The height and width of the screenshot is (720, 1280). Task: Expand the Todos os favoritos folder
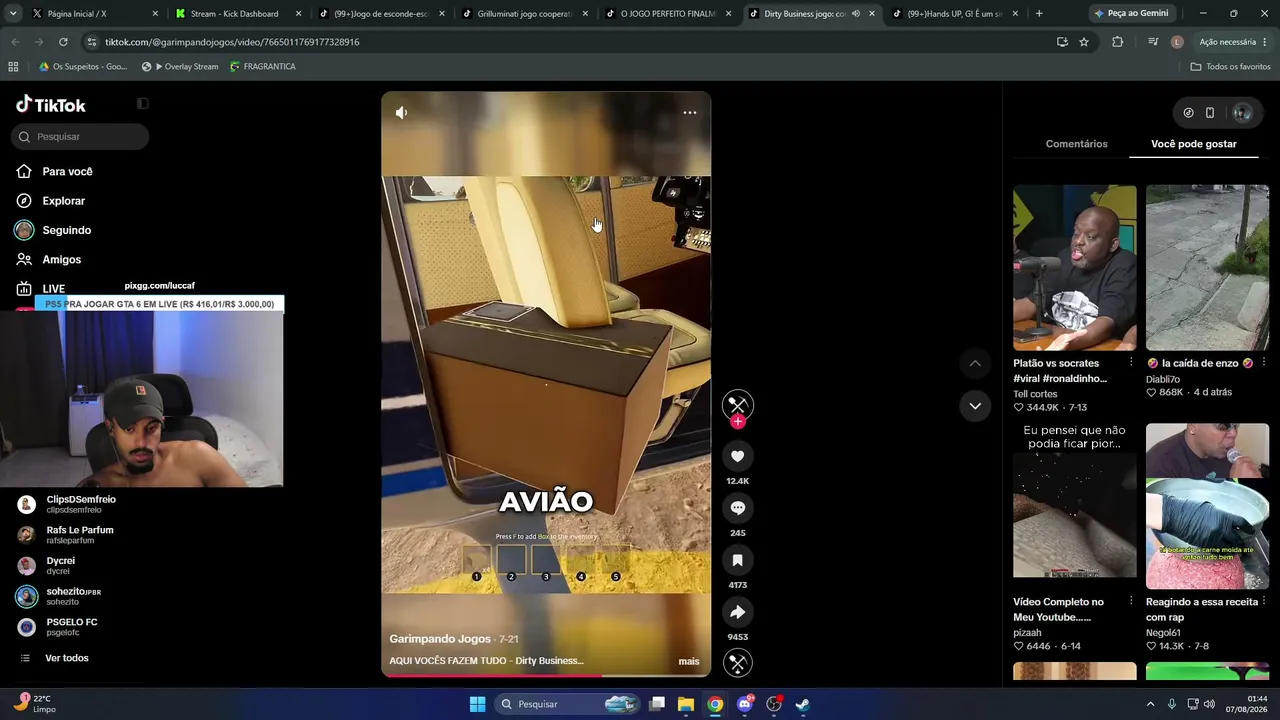[1231, 67]
